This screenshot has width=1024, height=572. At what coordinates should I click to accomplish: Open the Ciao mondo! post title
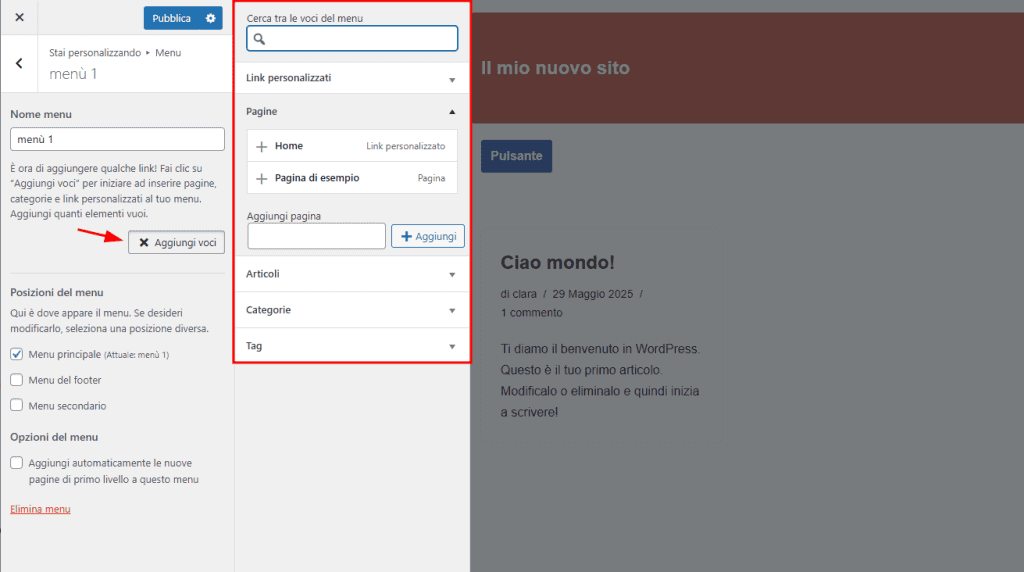(557, 262)
